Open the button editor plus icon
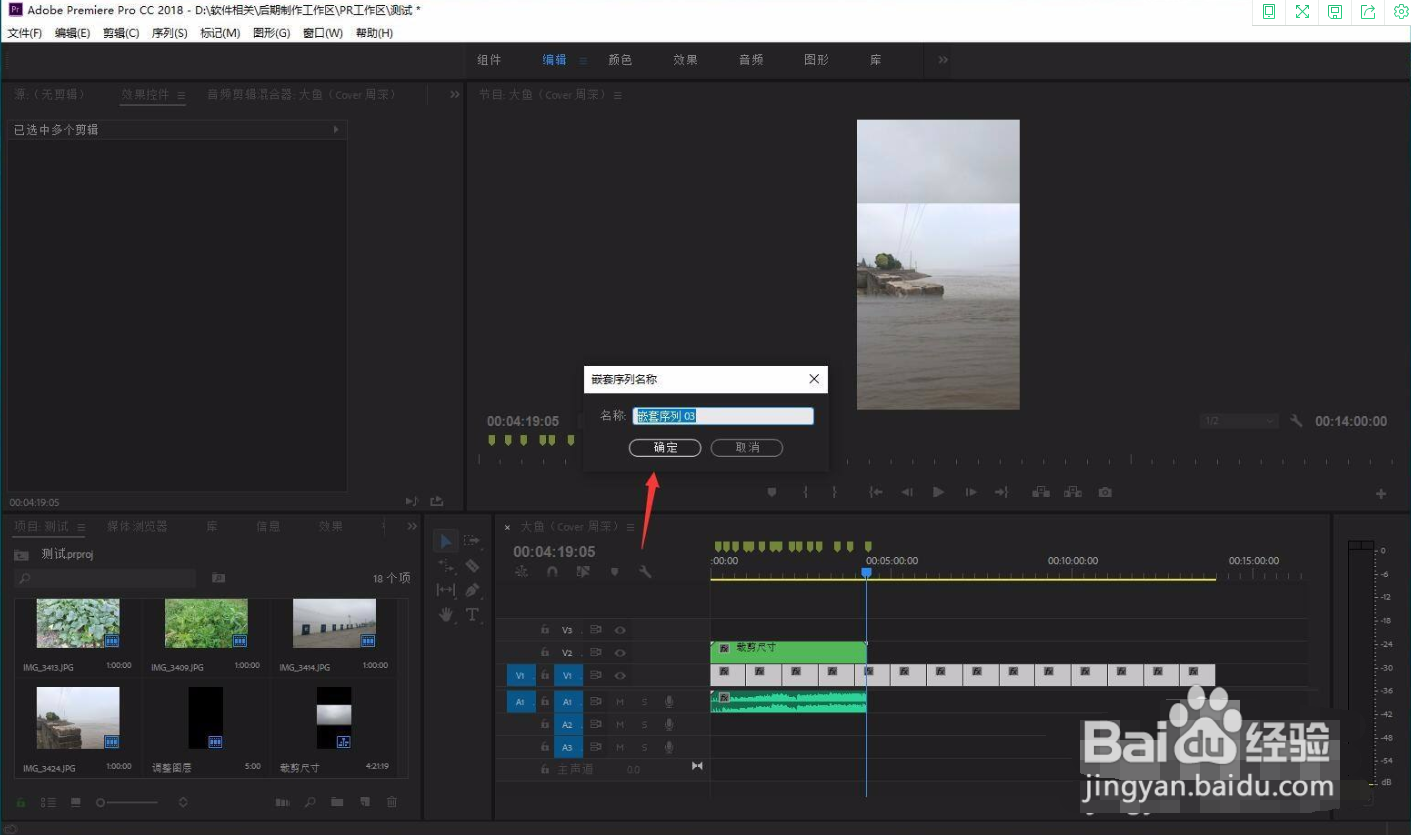 [x=1381, y=494]
